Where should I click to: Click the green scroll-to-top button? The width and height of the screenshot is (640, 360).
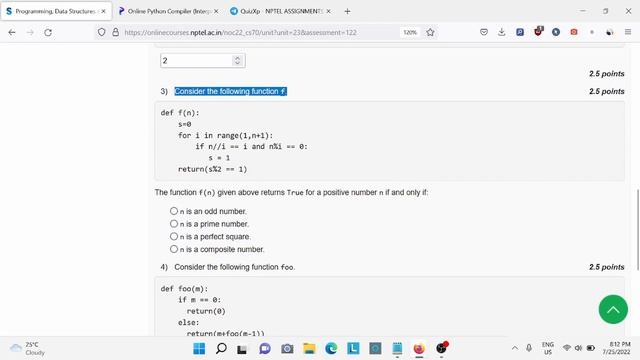(613, 309)
